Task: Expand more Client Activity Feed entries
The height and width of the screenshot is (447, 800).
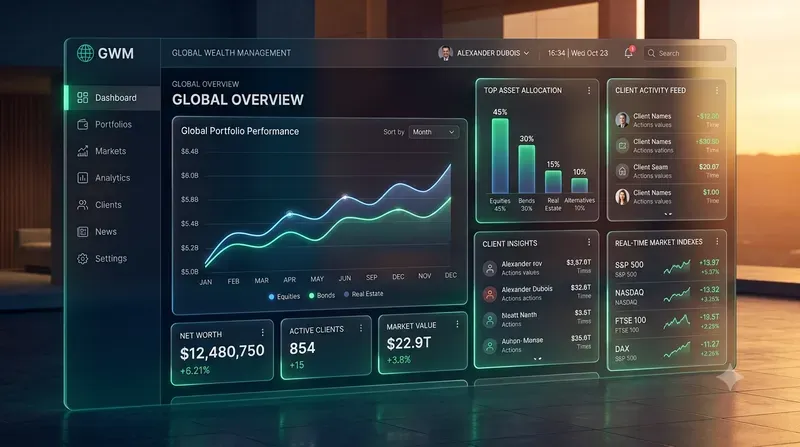Action: click(668, 214)
